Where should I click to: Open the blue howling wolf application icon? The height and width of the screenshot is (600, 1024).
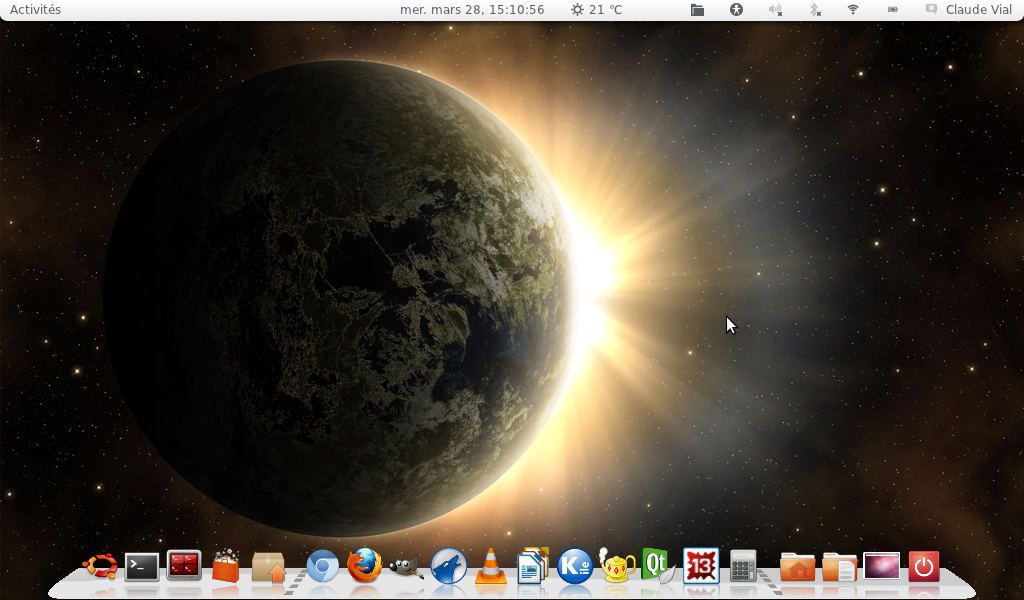449,565
